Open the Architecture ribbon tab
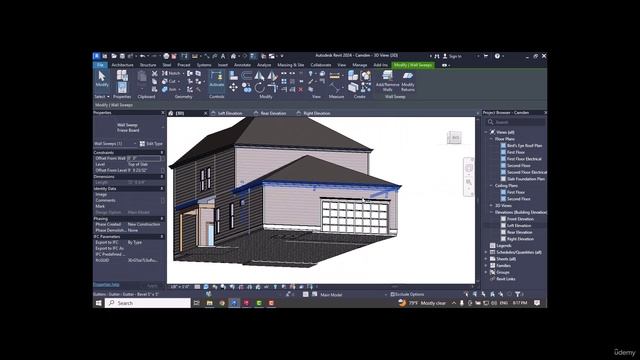Viewport: 640px width, 360px height. [x=122, y=65]
